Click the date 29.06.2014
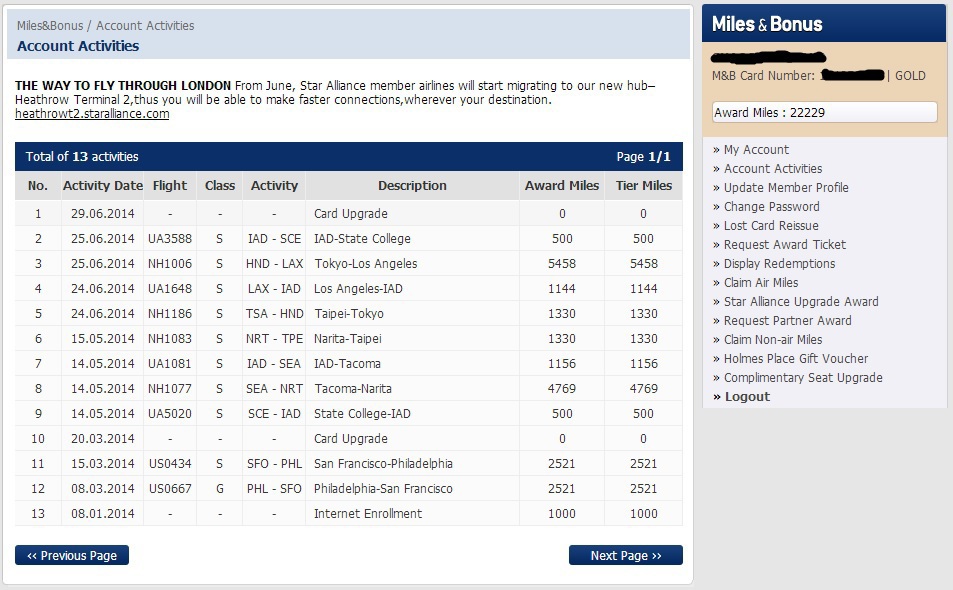 (103, 214)
